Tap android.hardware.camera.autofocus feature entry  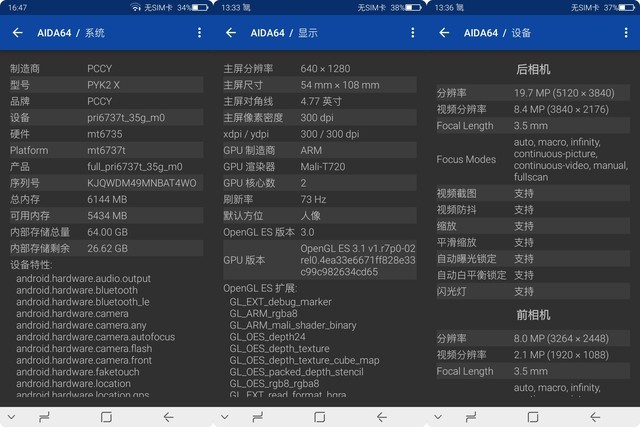(x=96, y=337)
